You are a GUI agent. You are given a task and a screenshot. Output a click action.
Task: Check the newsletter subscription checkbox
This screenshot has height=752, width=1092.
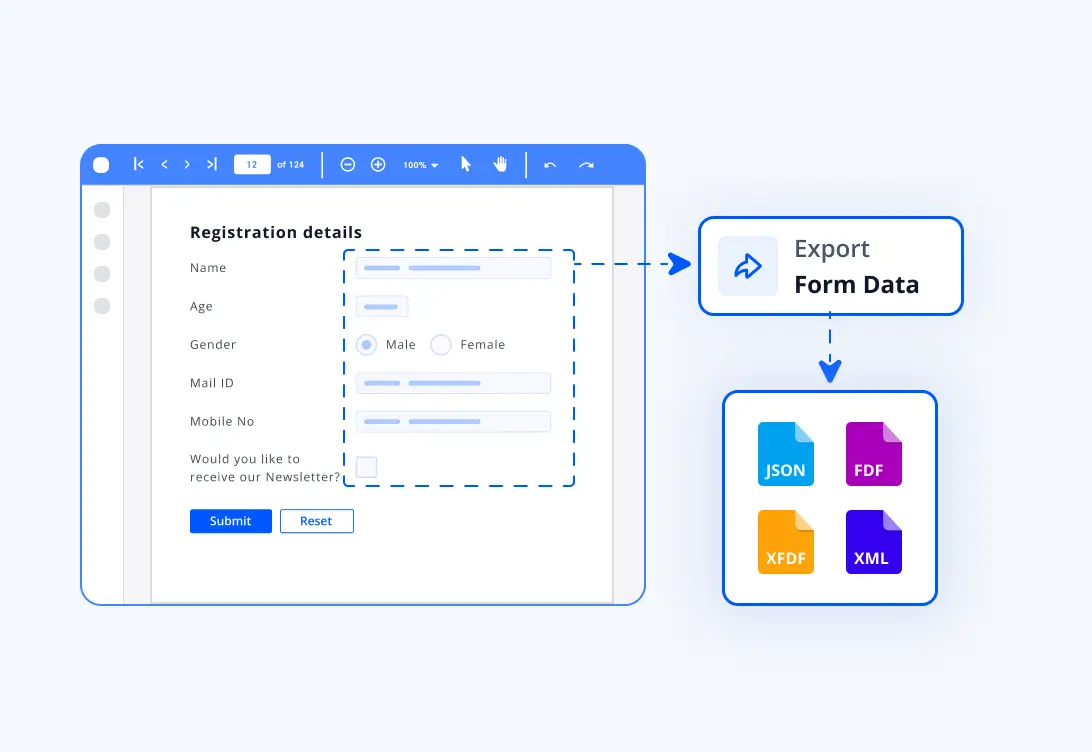pos(366,466)
